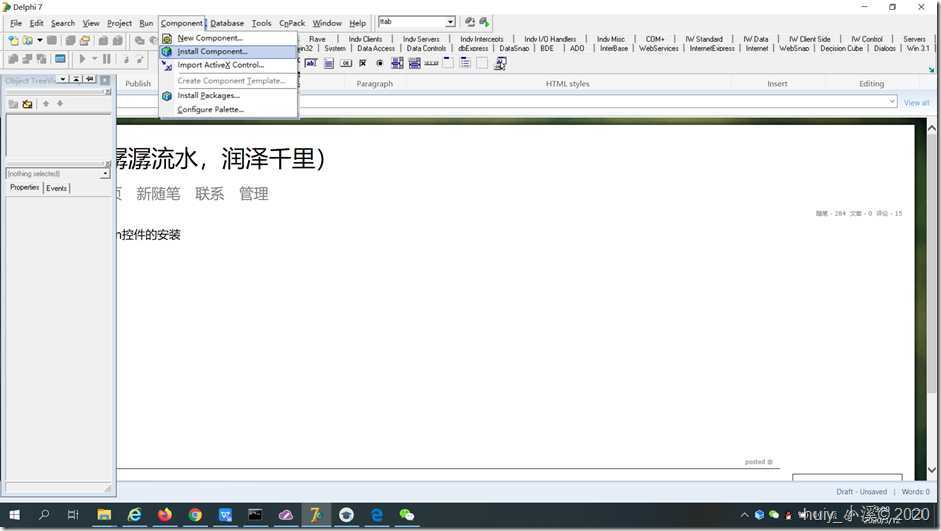Screen dimensions: 941x531
Task: Select the RadioButton component palette icon
Action: pos(379,63)
